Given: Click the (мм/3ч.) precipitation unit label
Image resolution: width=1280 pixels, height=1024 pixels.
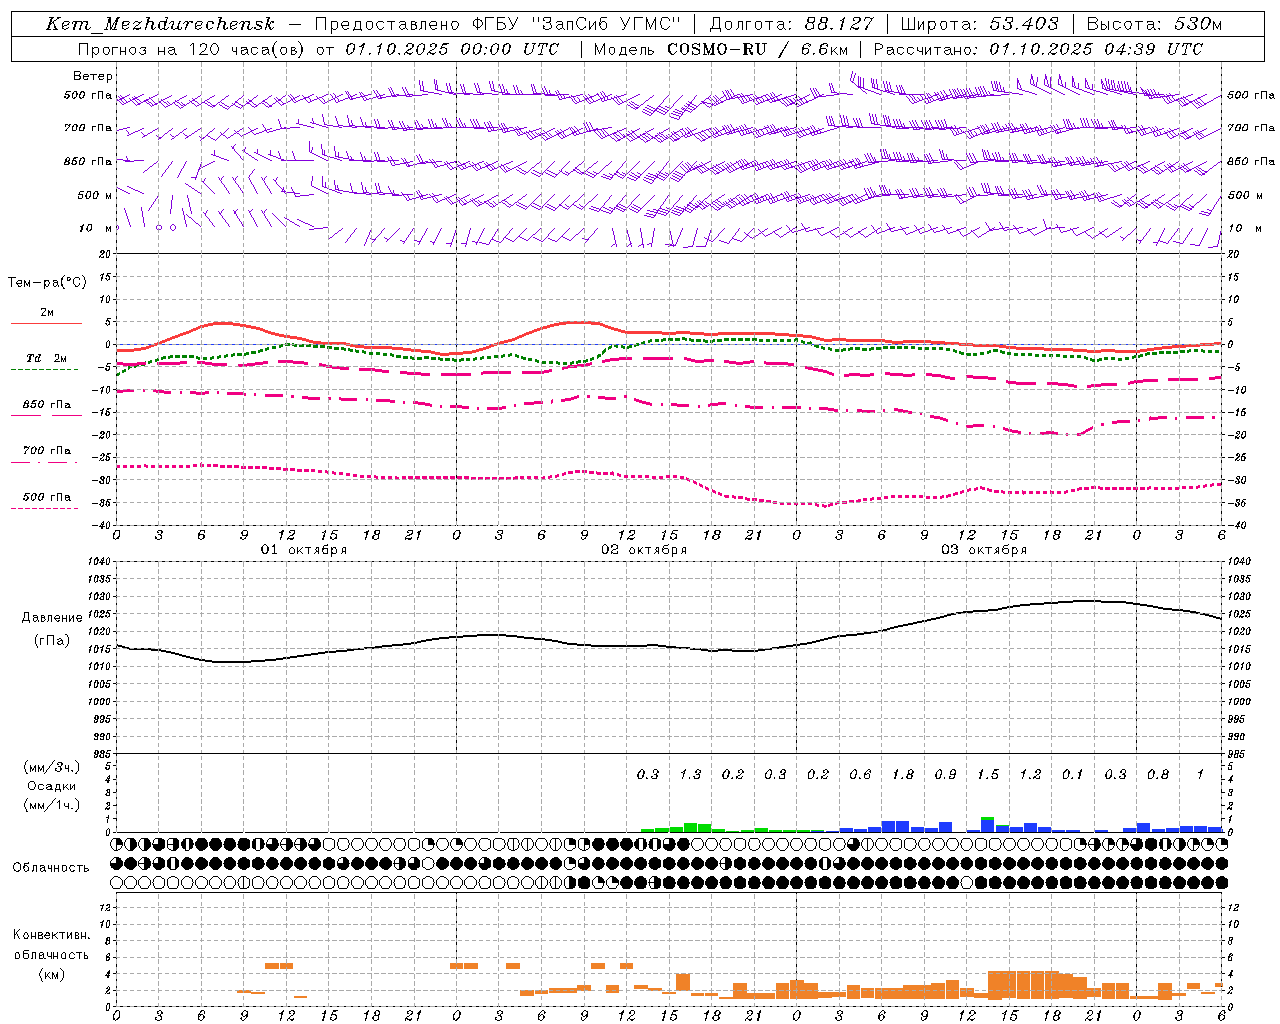Looking at the screenshot, I should (x=52, y=767).
